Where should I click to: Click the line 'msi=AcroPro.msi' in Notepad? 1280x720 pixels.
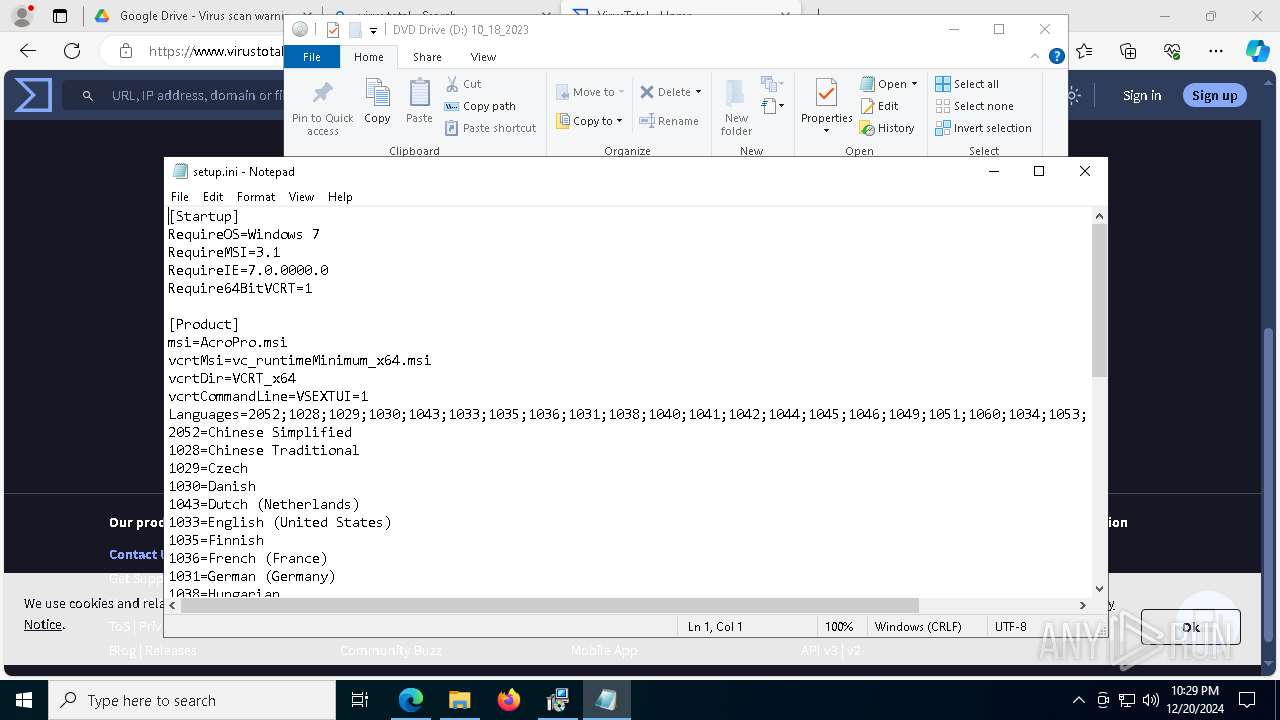click(x=228, y=342)
